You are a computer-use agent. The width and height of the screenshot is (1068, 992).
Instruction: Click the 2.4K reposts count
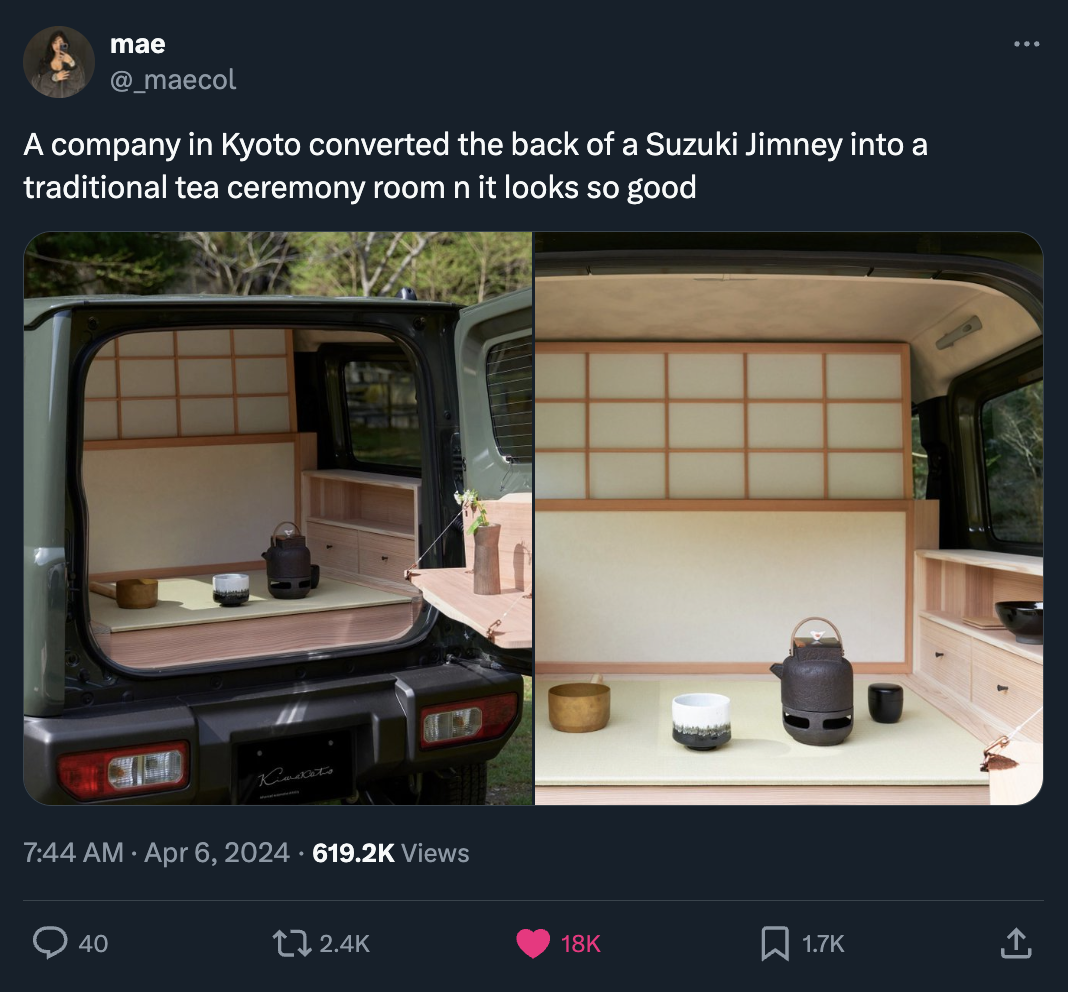tap(345, 944)
